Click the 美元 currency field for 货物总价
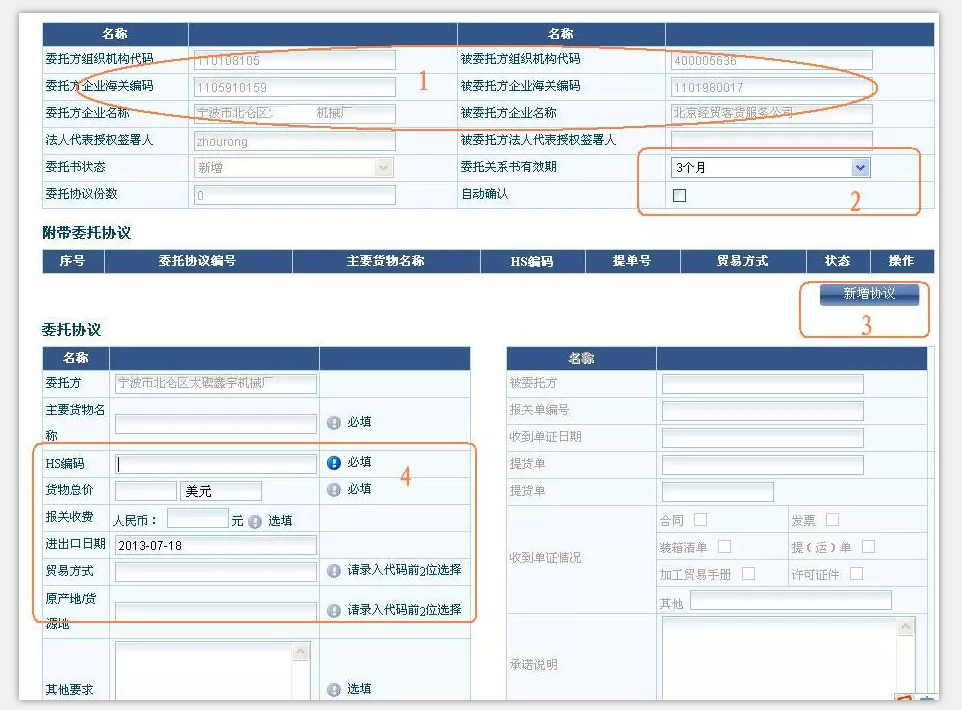Viewport: 962px width, 710px height. pos(220,491)
